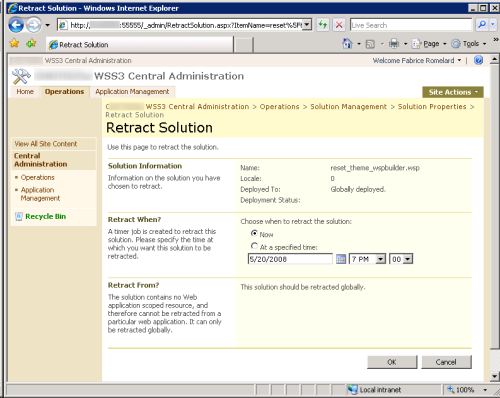
Task: Open the Tools menu in toolbar
Action: tap(469, 44)
